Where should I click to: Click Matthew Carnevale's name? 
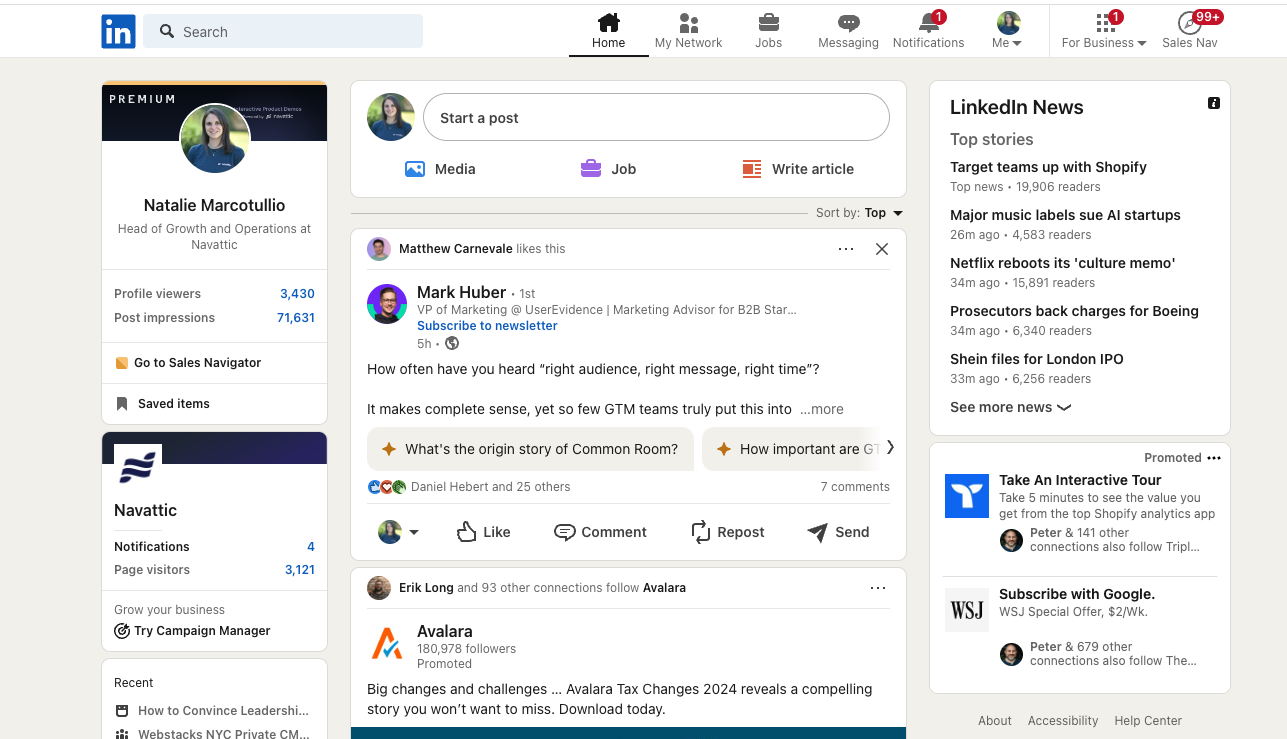[x=458, y=249]
